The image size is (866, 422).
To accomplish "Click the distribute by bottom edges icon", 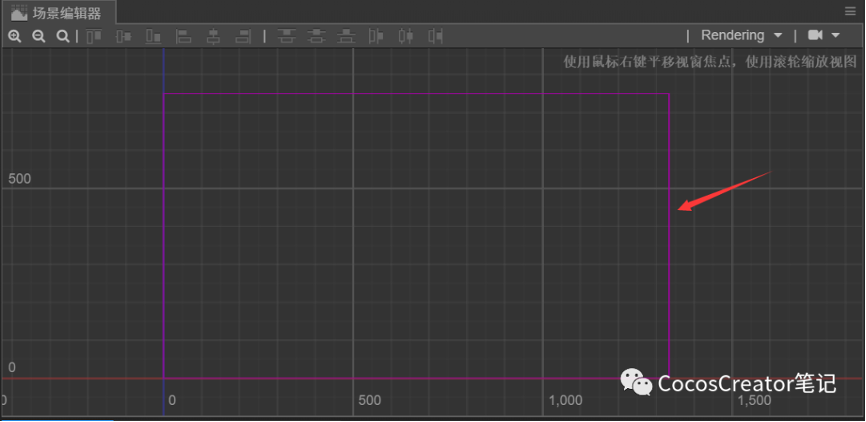I will click(346, 36).
